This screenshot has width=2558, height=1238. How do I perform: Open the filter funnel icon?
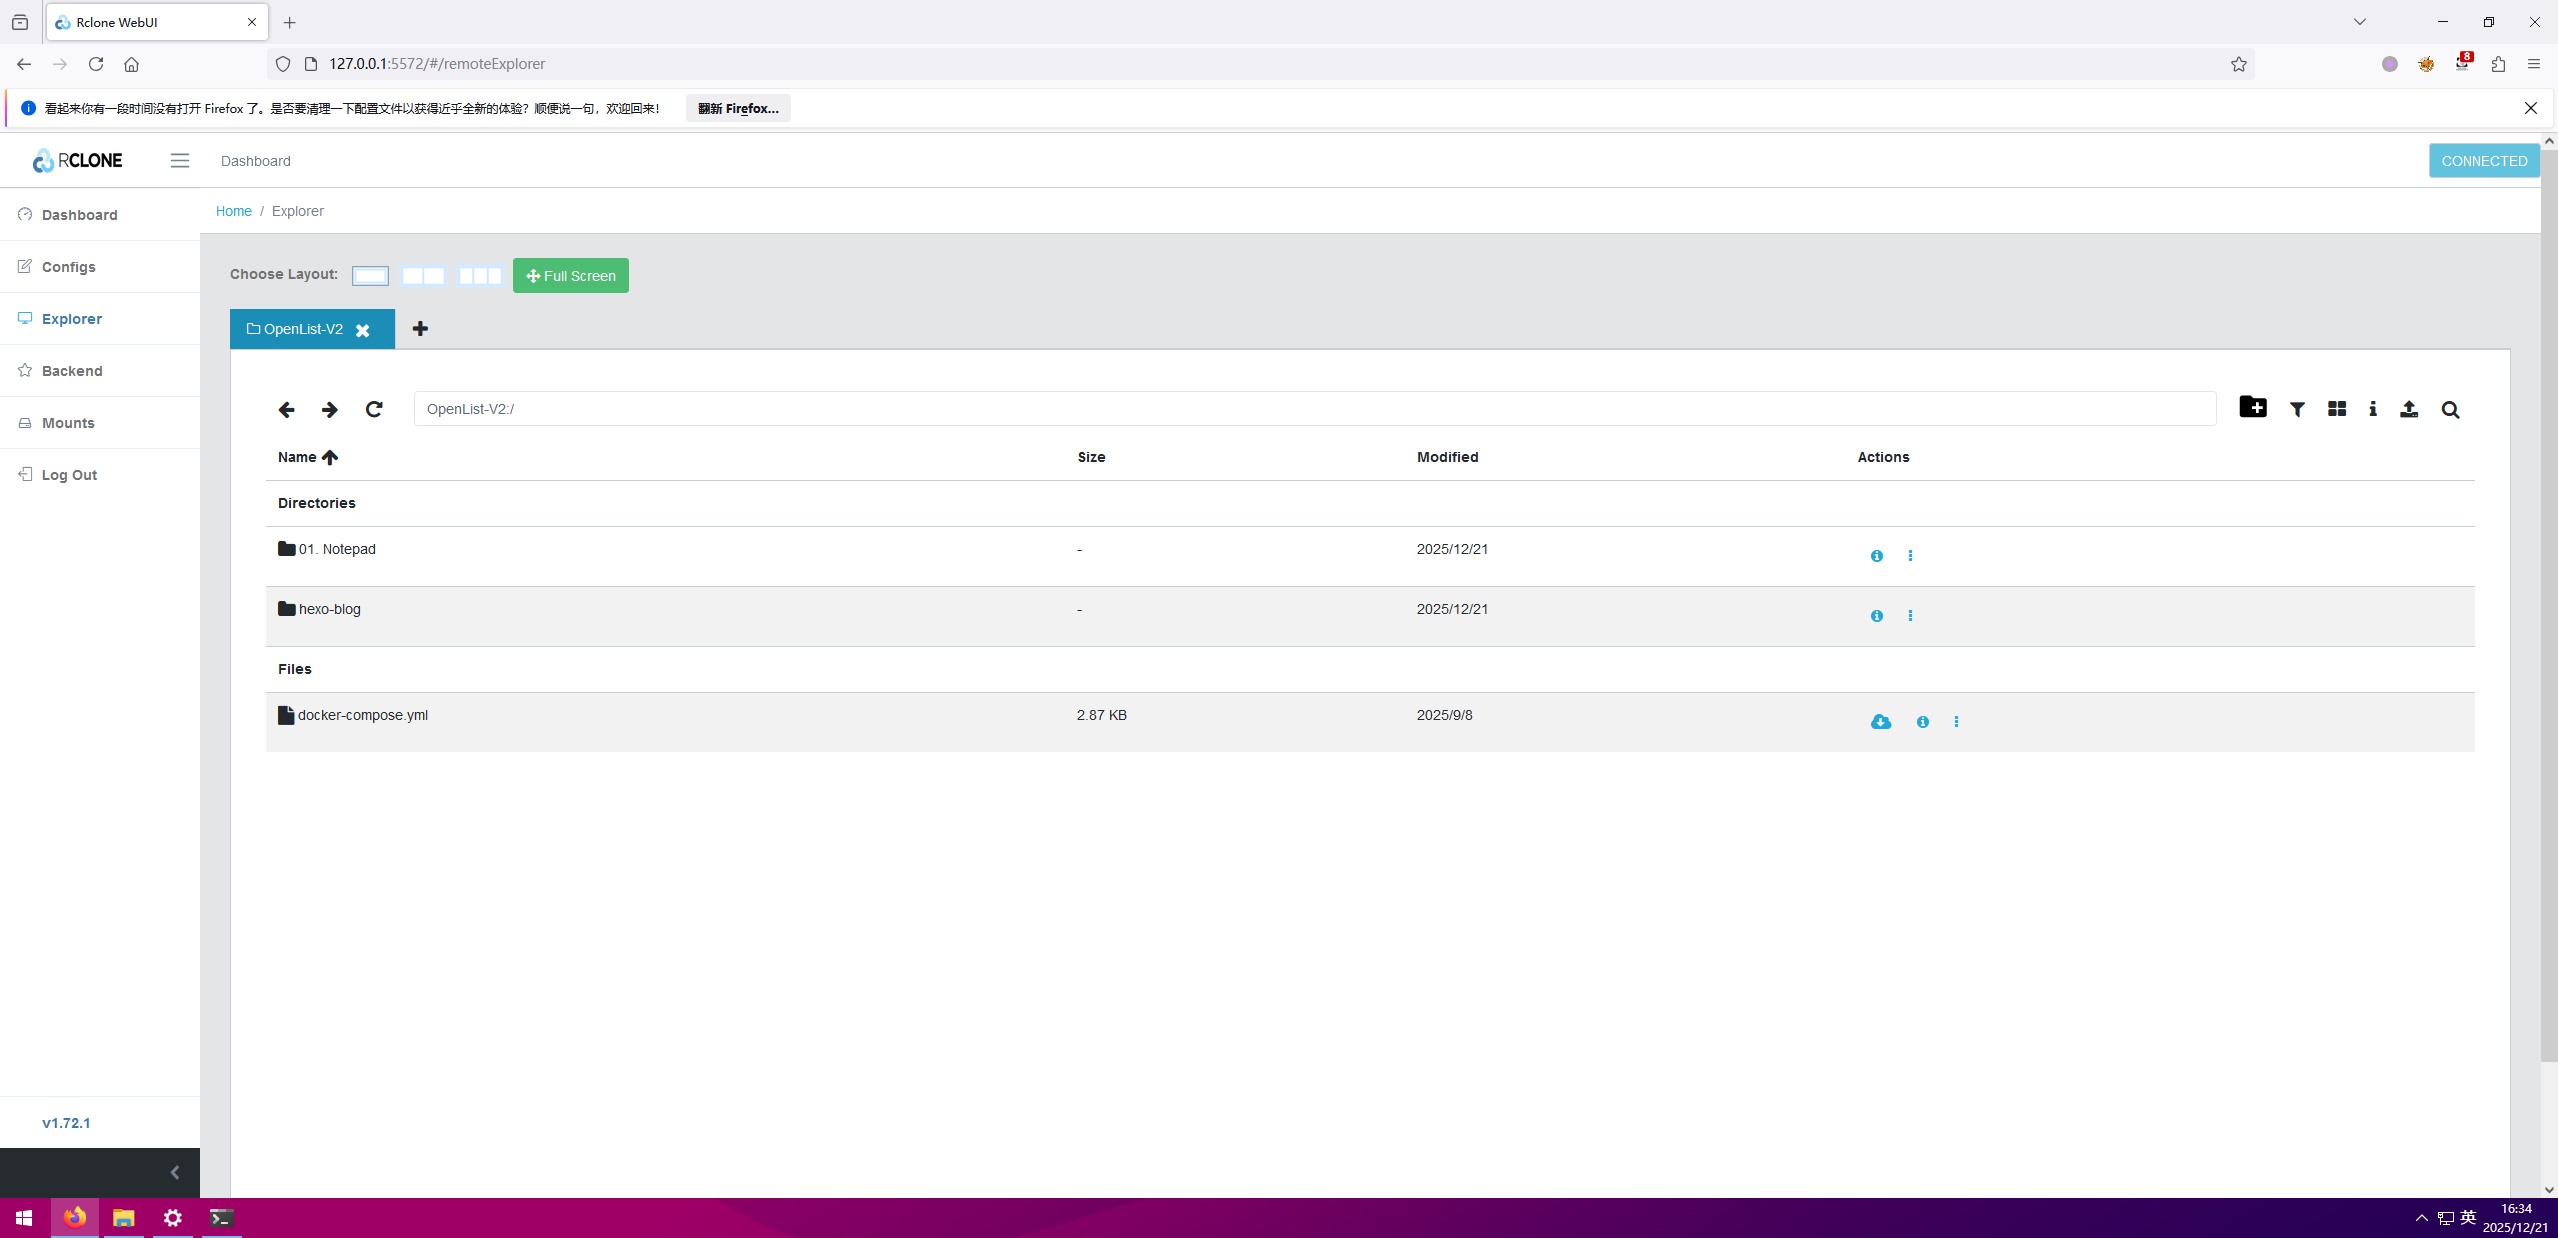tap(2297, 409)
